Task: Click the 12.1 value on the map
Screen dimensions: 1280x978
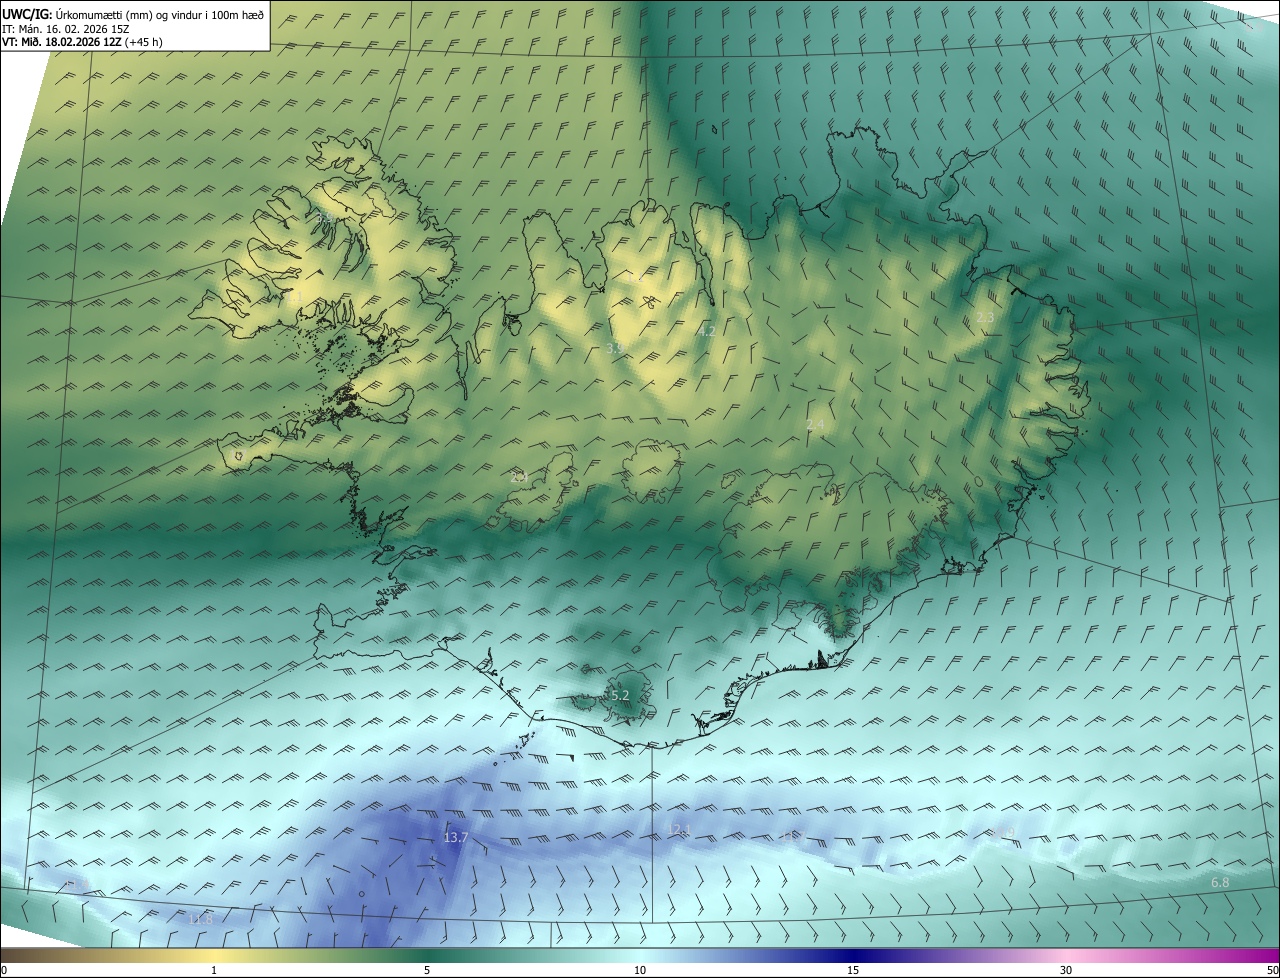Action: (x=680, y=829)
